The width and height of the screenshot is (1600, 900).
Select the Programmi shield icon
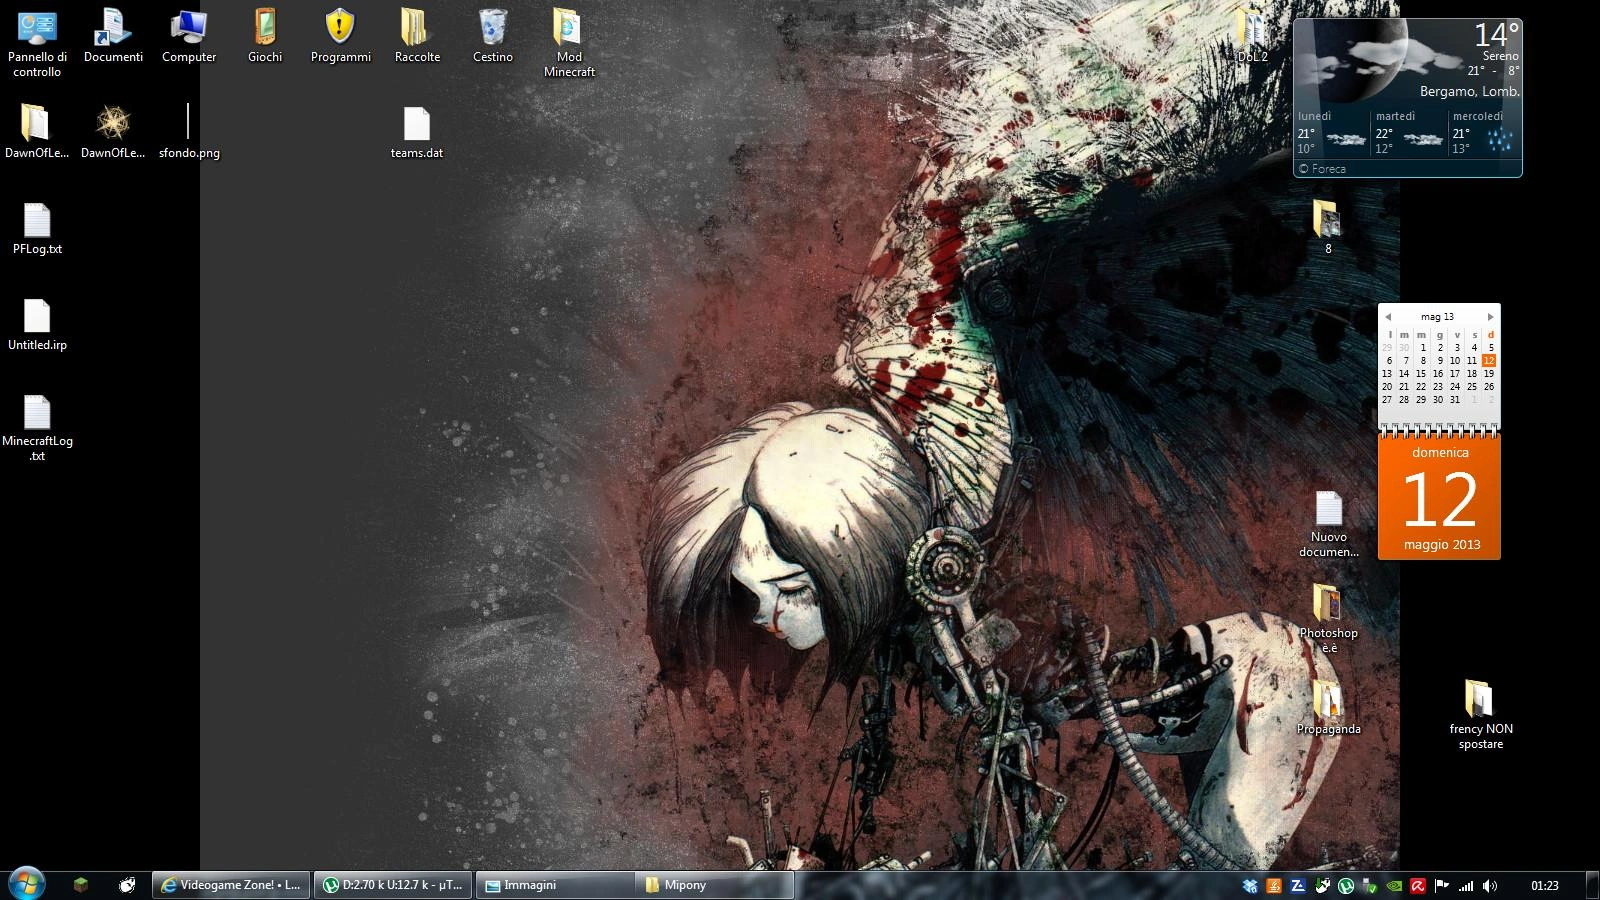(341, 37)
